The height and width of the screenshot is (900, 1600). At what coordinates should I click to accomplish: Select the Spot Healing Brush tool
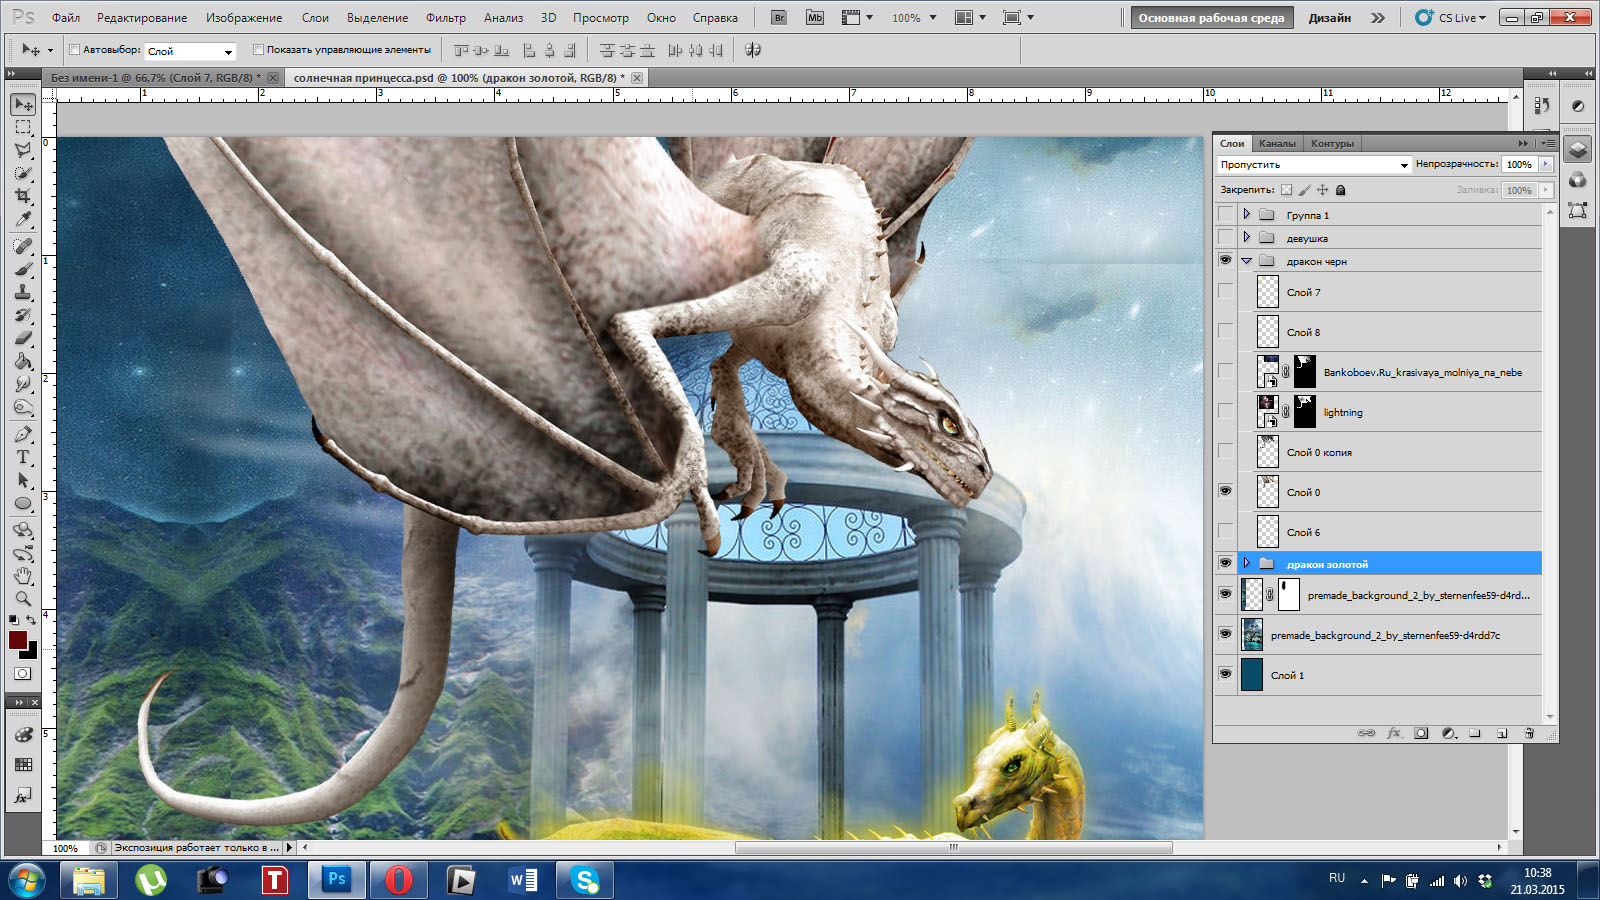[x=23, y=246]
